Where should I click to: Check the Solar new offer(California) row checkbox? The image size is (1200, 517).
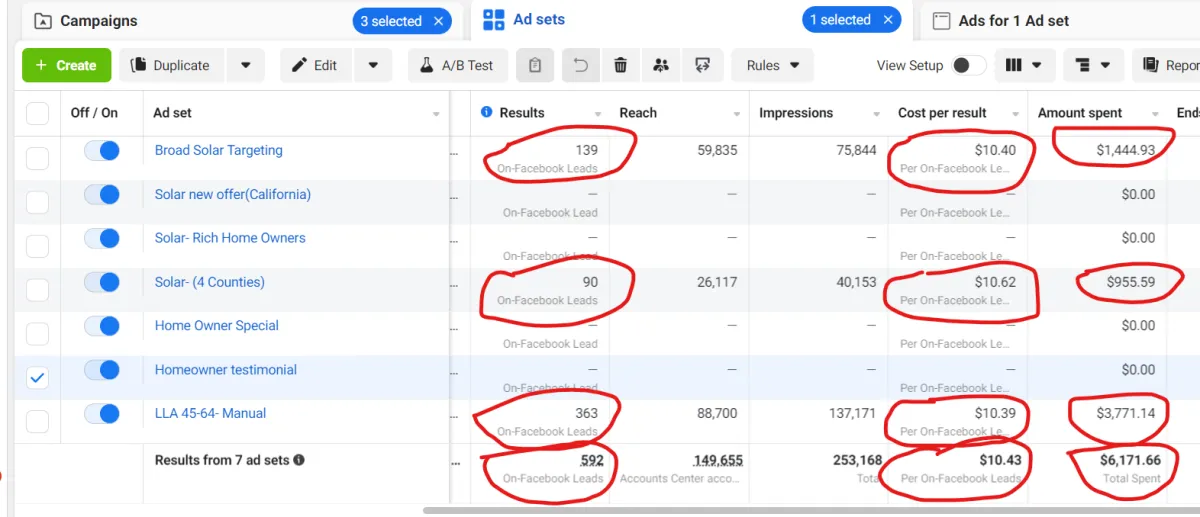pos(37,202)
